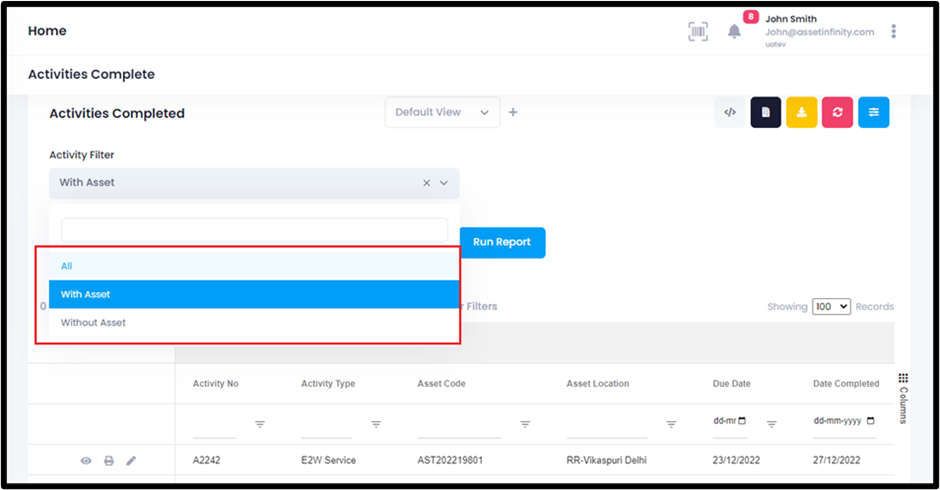Click the Activity No filter input
This screenshot has height=490, width=940.
click(214, 425)
